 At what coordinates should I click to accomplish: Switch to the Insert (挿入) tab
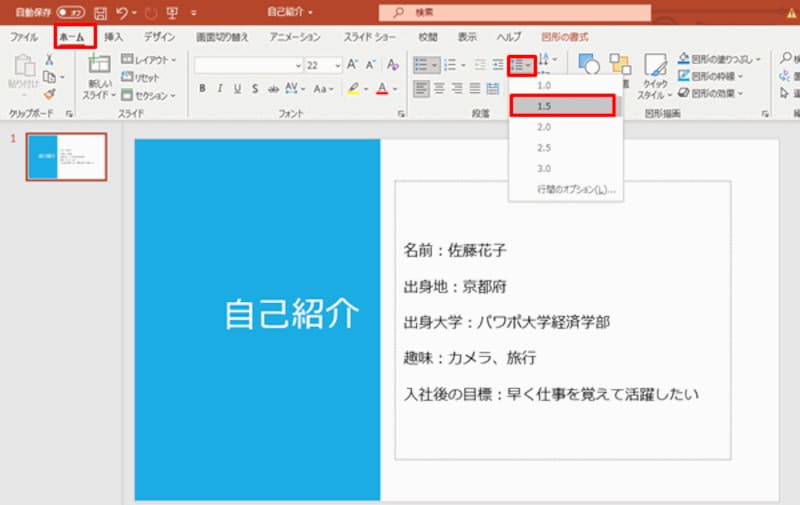point(113,37)
